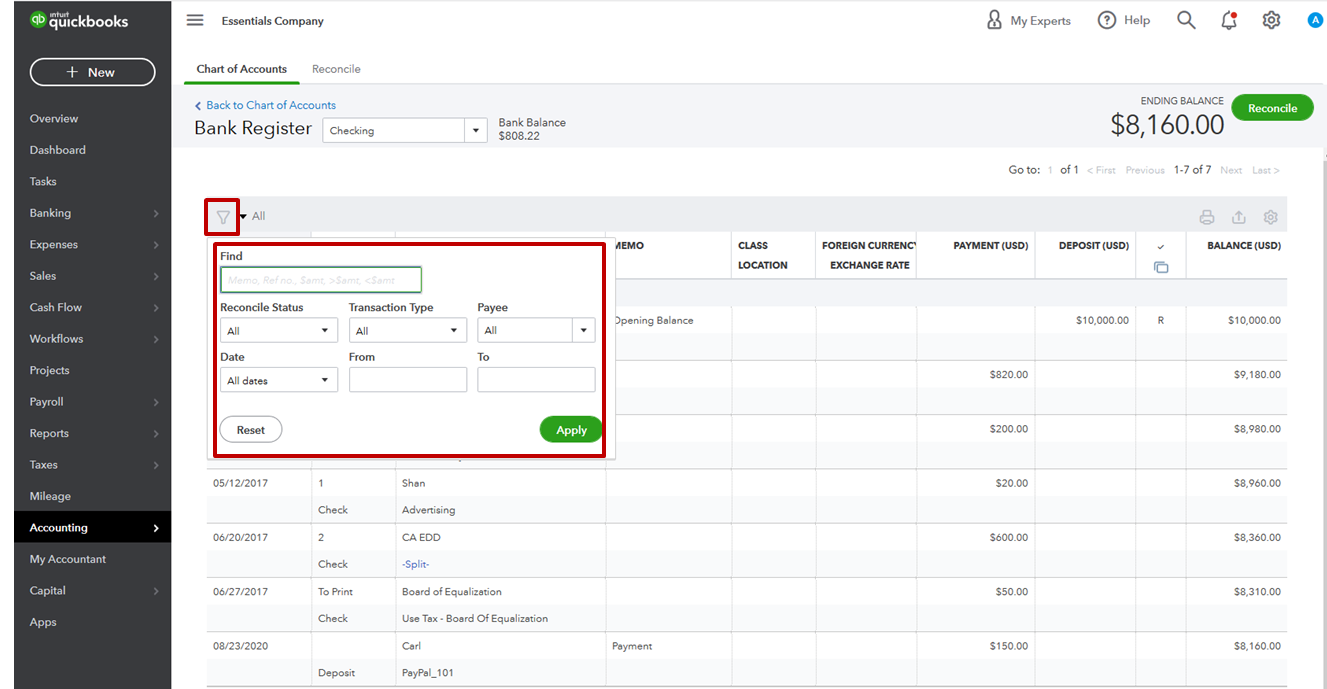The width and height of the screenshot is (1327, 689).
Task: Click the export register icon
Action: point(1239,217)
